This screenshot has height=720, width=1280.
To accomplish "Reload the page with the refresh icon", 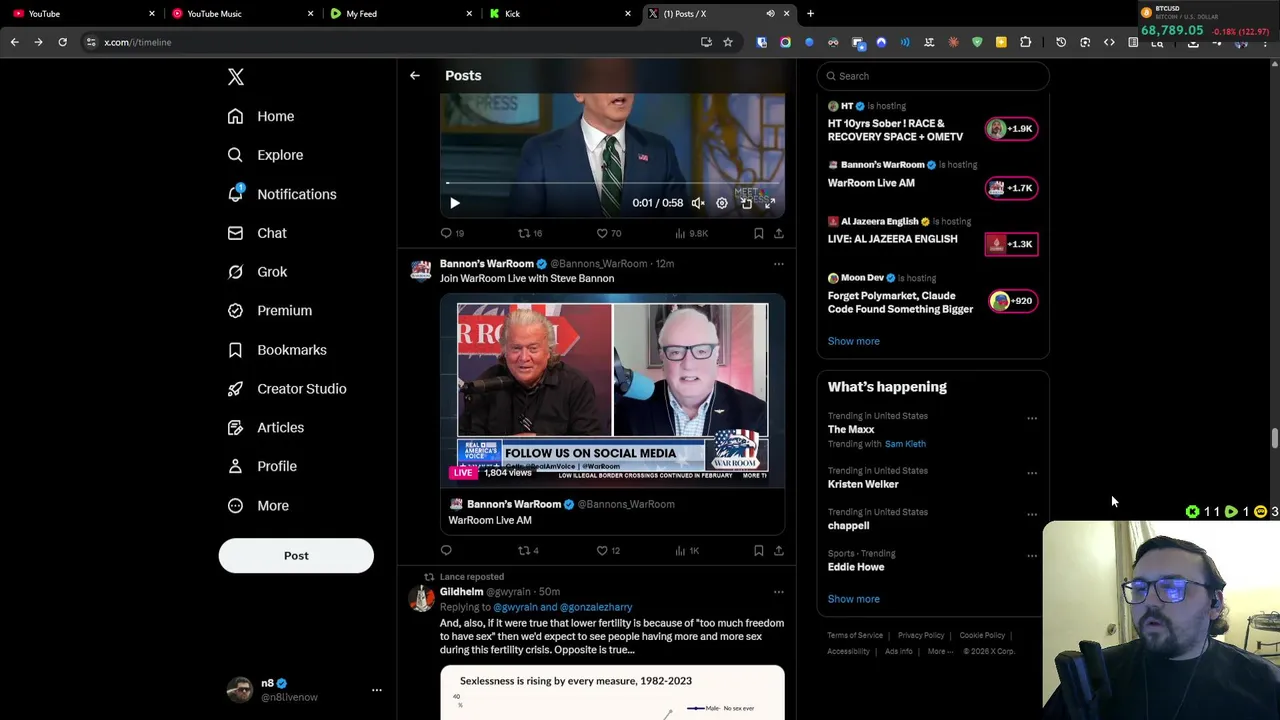I will (62, 42).
